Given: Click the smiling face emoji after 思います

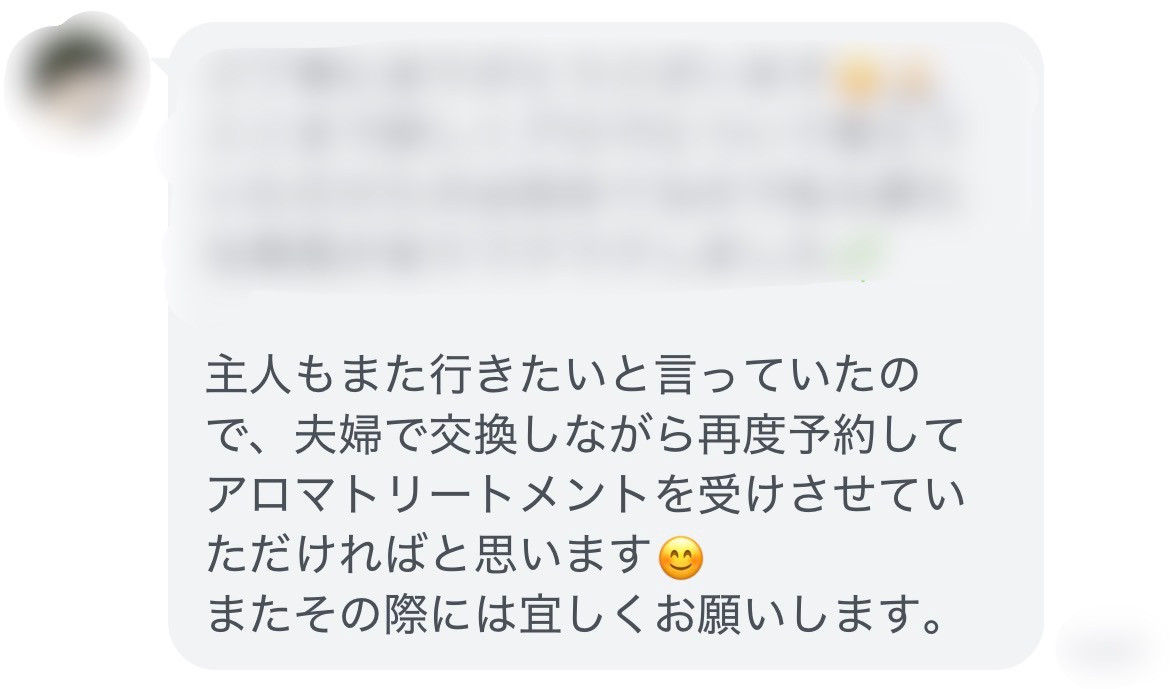Looking at the screenshot, I should tap(681, 558).
